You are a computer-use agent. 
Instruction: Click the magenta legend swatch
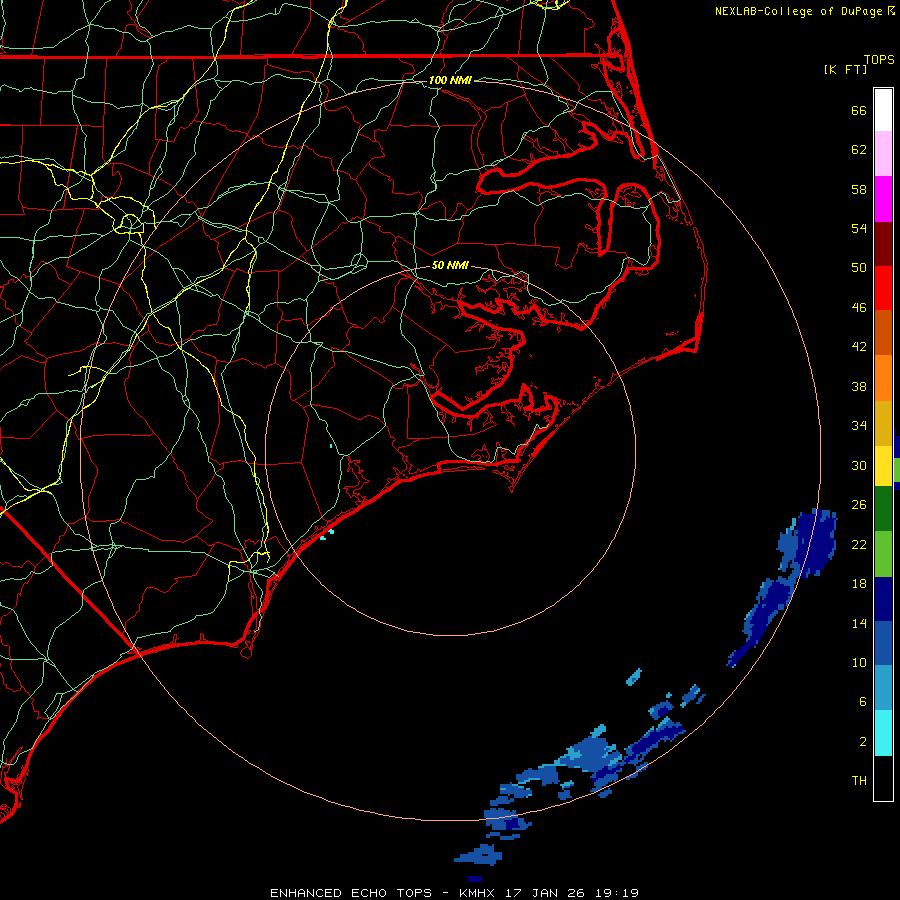883,199
